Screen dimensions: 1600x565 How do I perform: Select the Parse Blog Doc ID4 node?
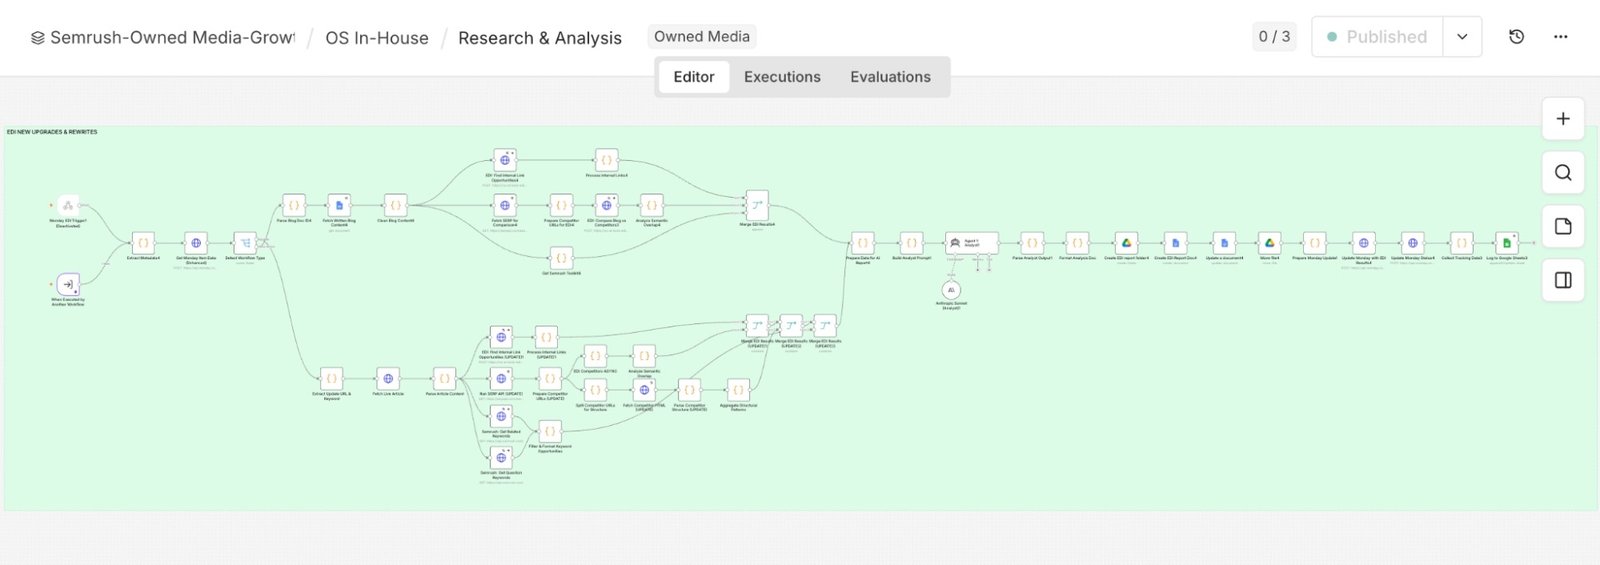pyautogui.click(x=294, y=205)
